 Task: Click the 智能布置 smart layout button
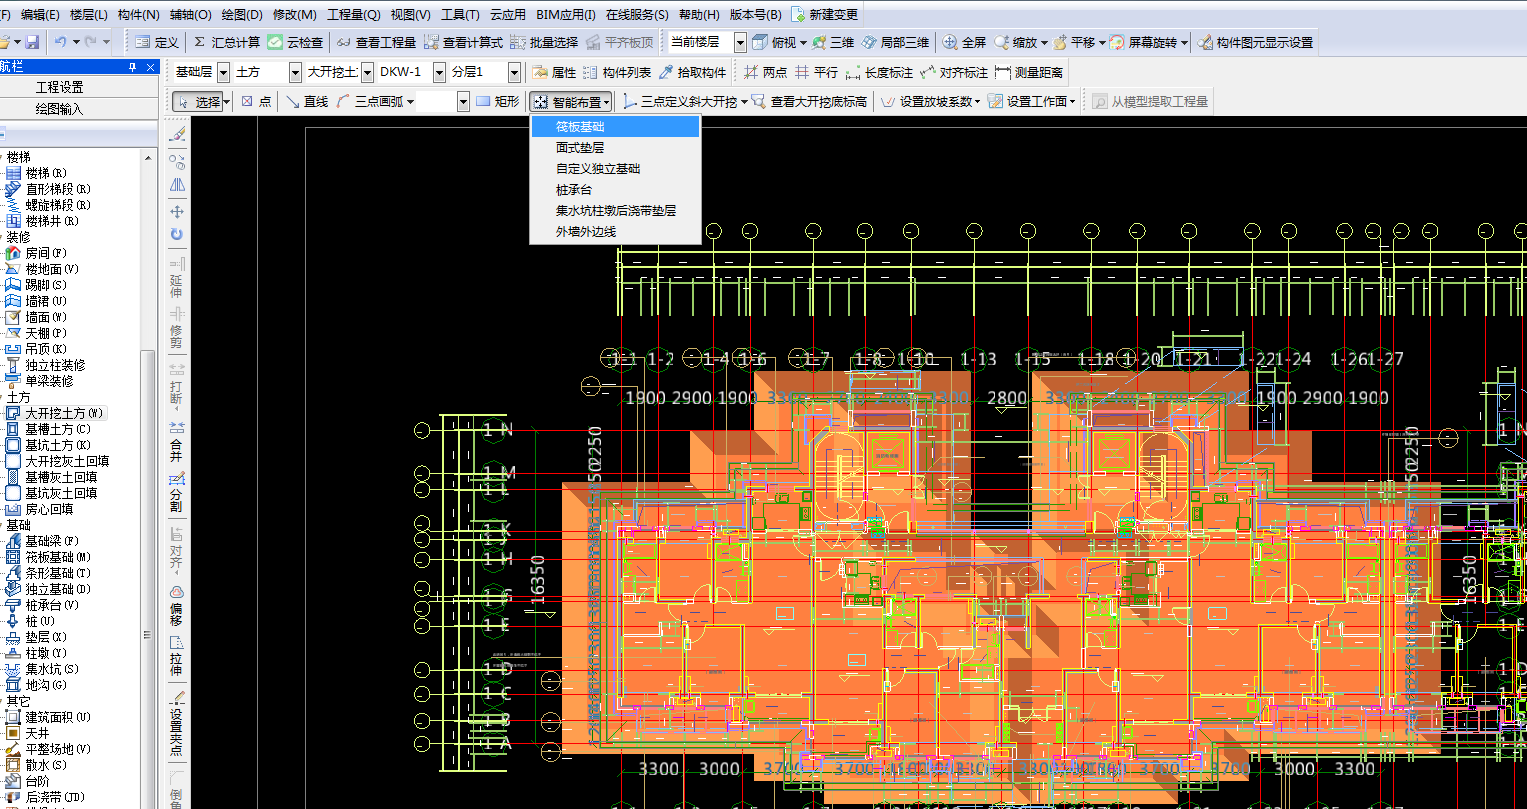(571, 101)
